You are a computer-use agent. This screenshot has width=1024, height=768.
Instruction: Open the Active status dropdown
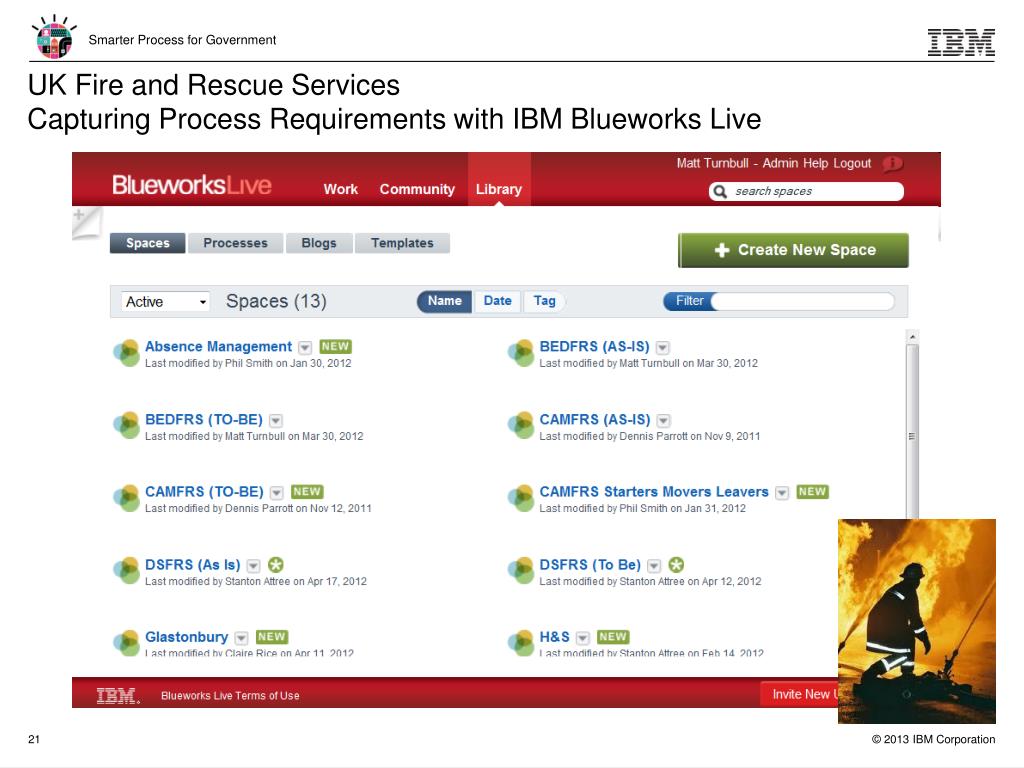(166, 302)
